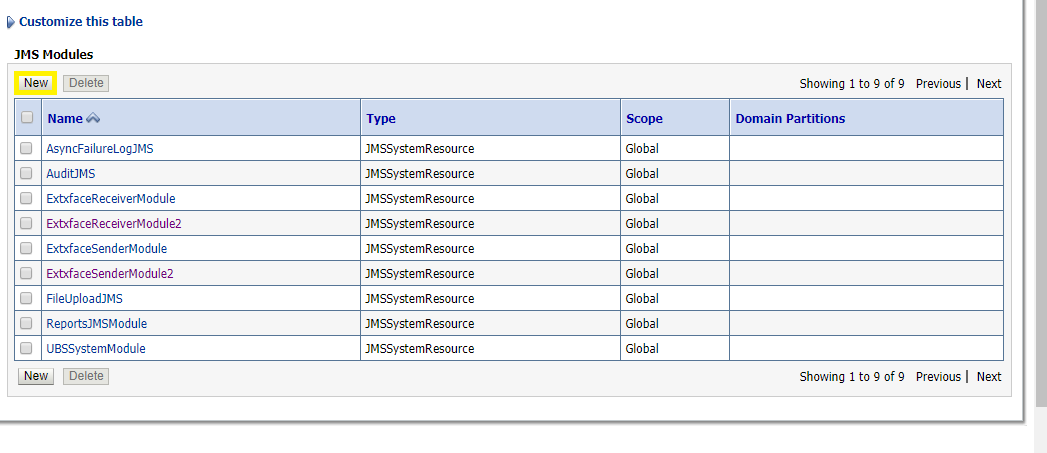Sort table by the Scope column header

click(644, 118)
